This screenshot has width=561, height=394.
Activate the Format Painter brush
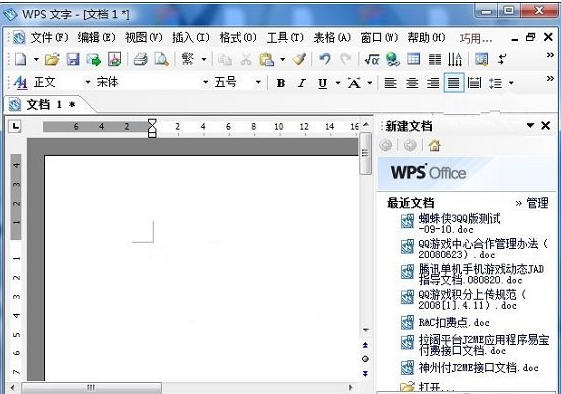click(299, 59)
